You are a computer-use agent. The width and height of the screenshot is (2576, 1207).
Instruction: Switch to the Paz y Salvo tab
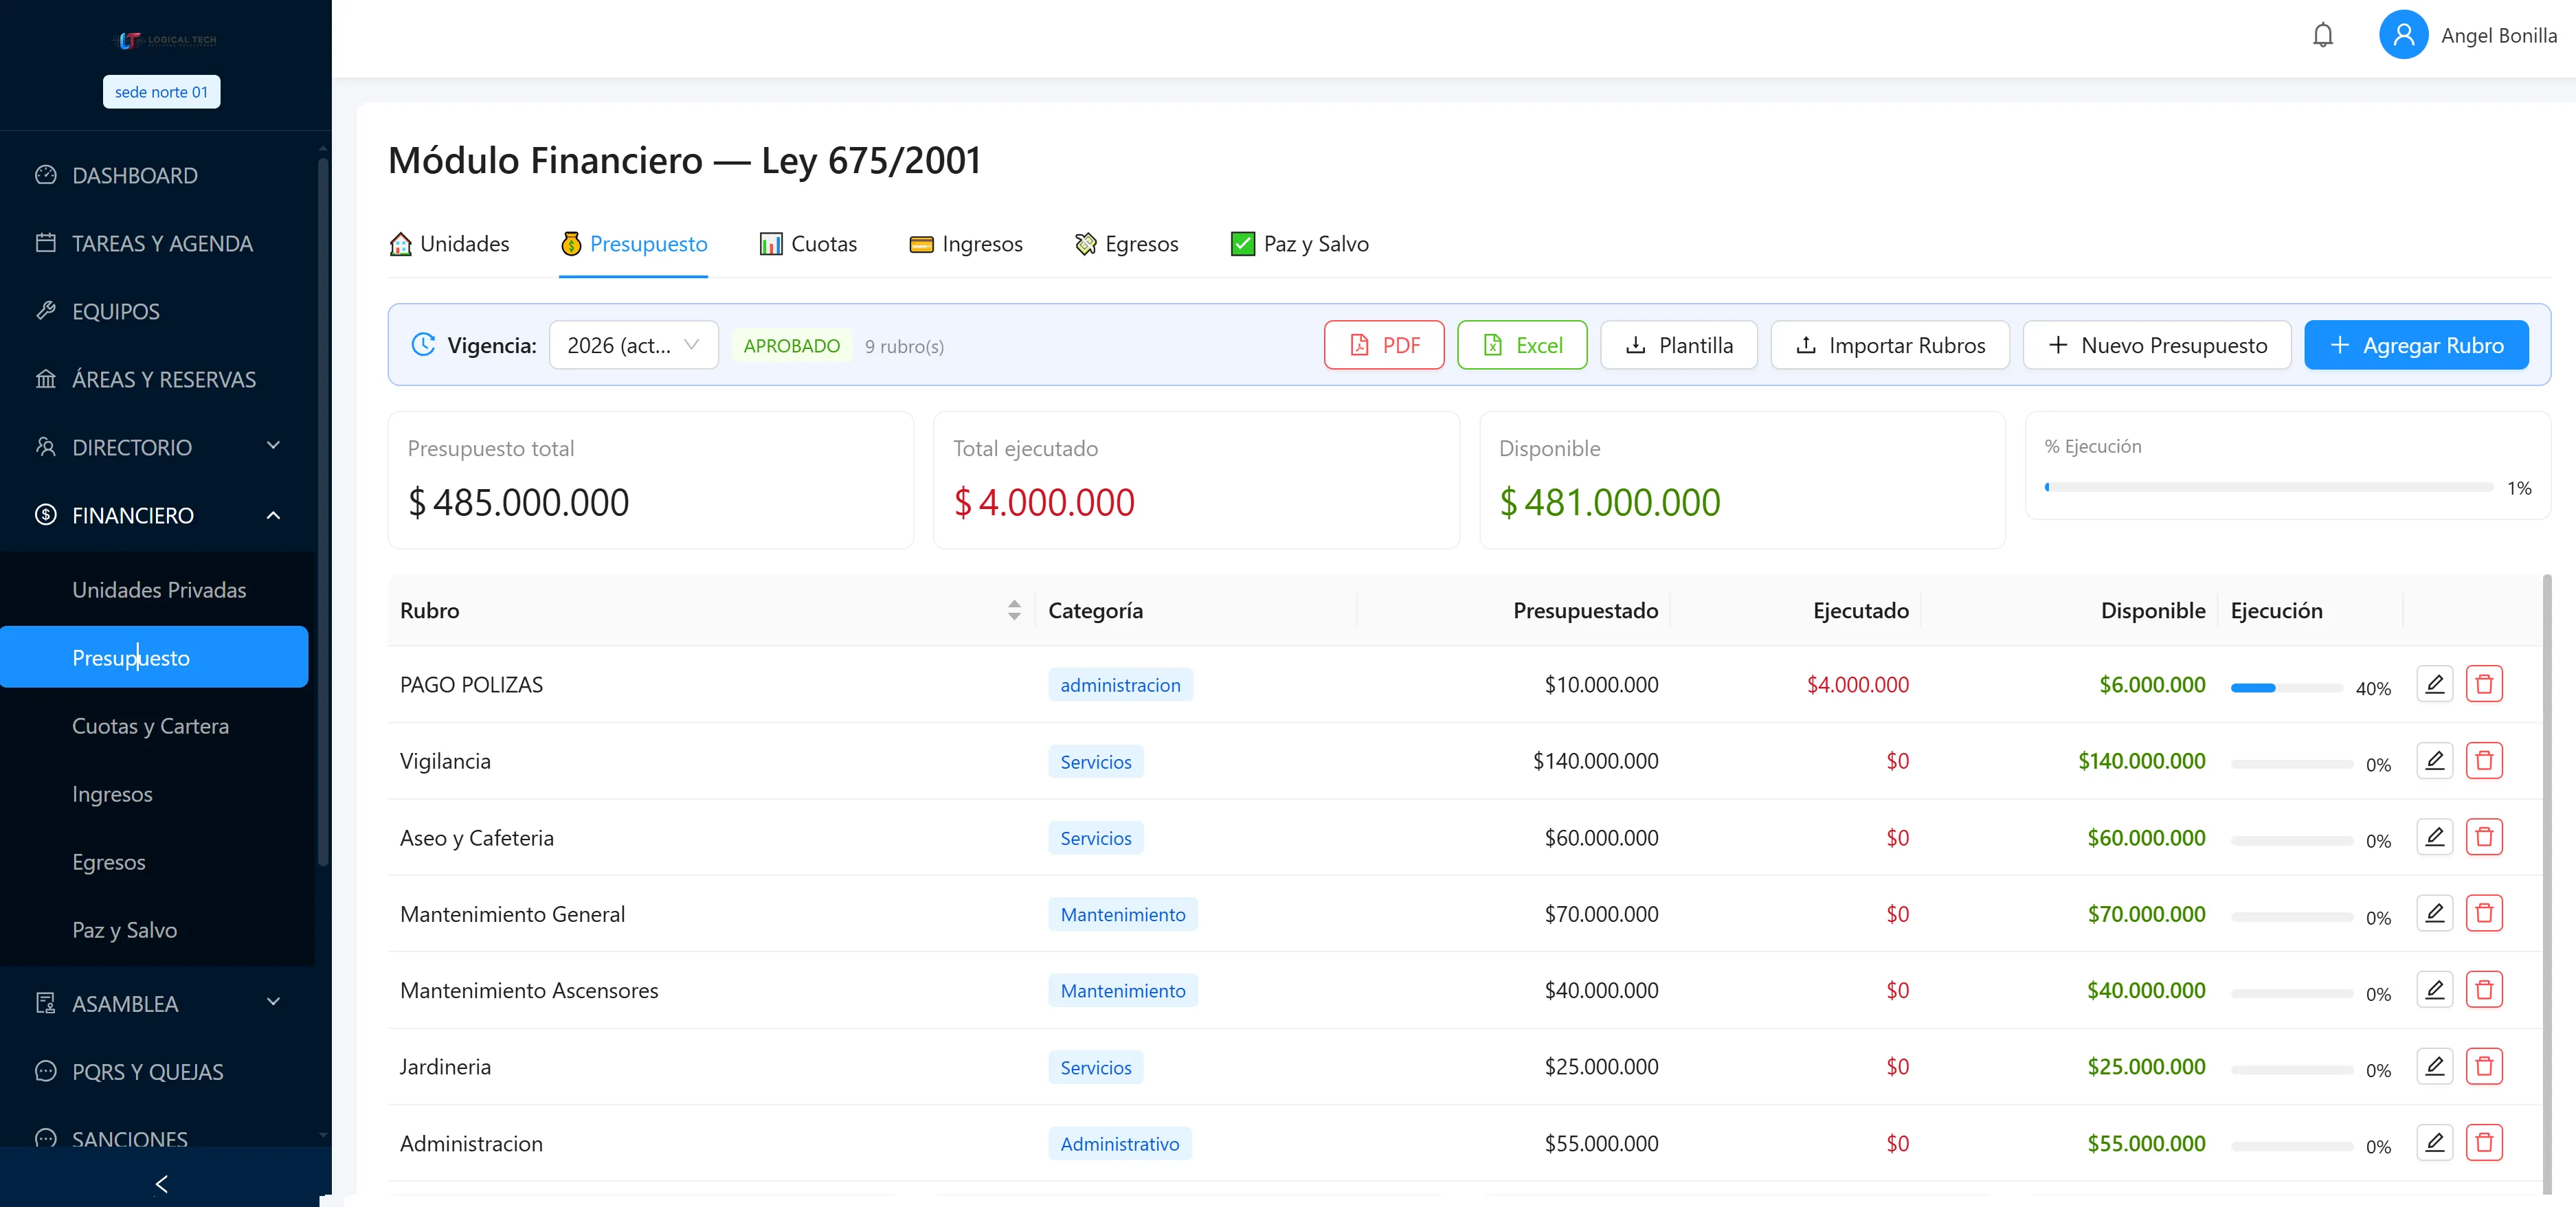coord(1300,244)
